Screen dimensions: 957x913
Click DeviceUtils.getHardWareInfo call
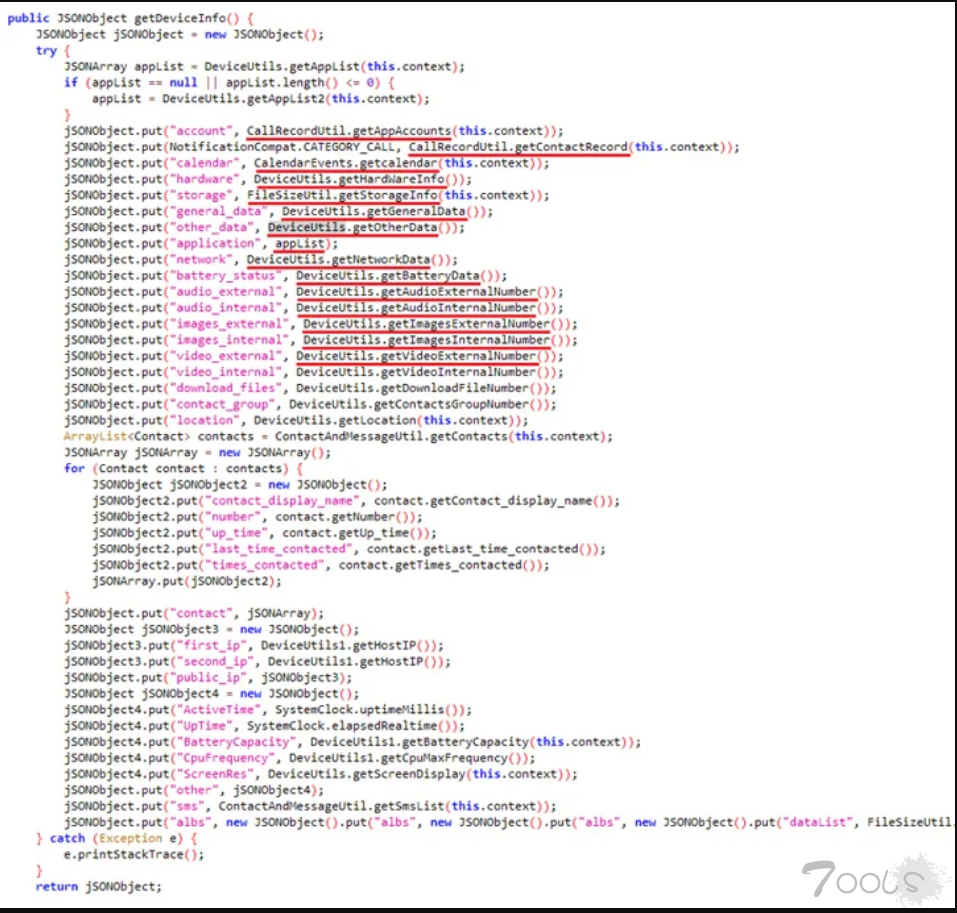coord(349,179)
